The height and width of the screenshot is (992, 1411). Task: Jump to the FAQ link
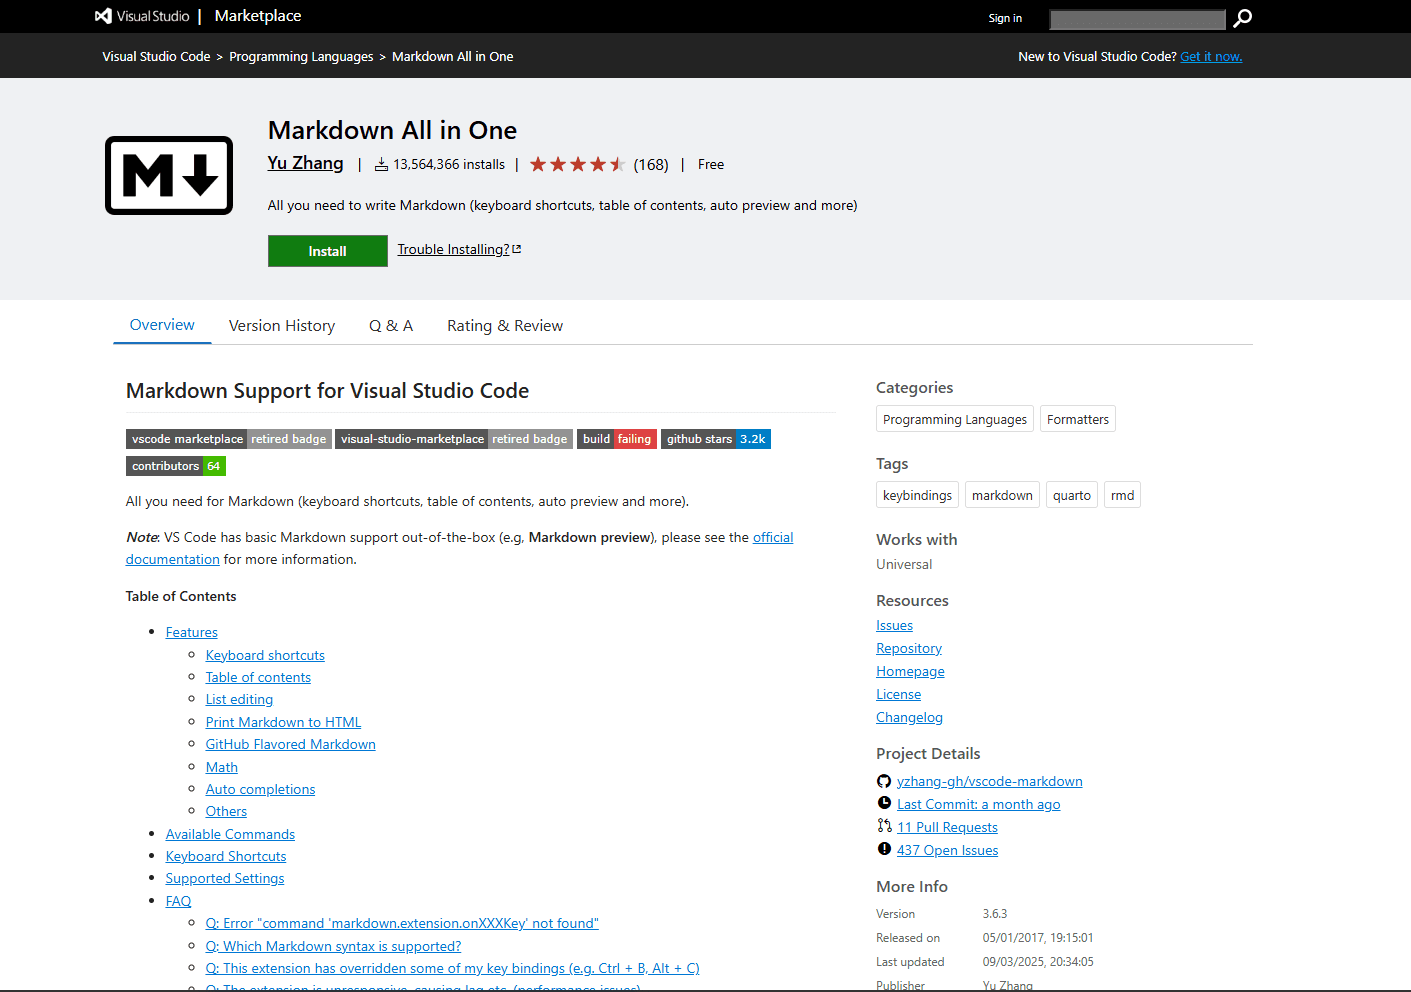click(178, 901)
